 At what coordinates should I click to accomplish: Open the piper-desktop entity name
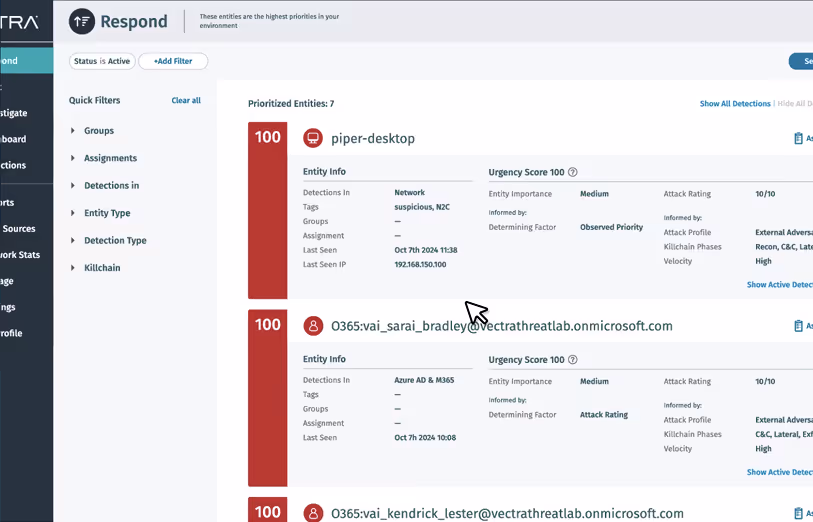(x=373, y=138)
